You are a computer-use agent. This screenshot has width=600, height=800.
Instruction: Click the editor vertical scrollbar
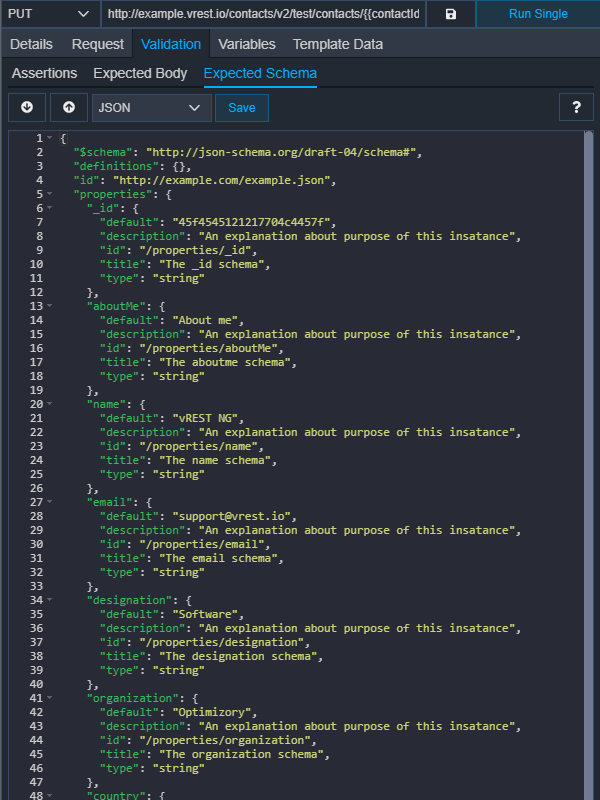point(589,464)
